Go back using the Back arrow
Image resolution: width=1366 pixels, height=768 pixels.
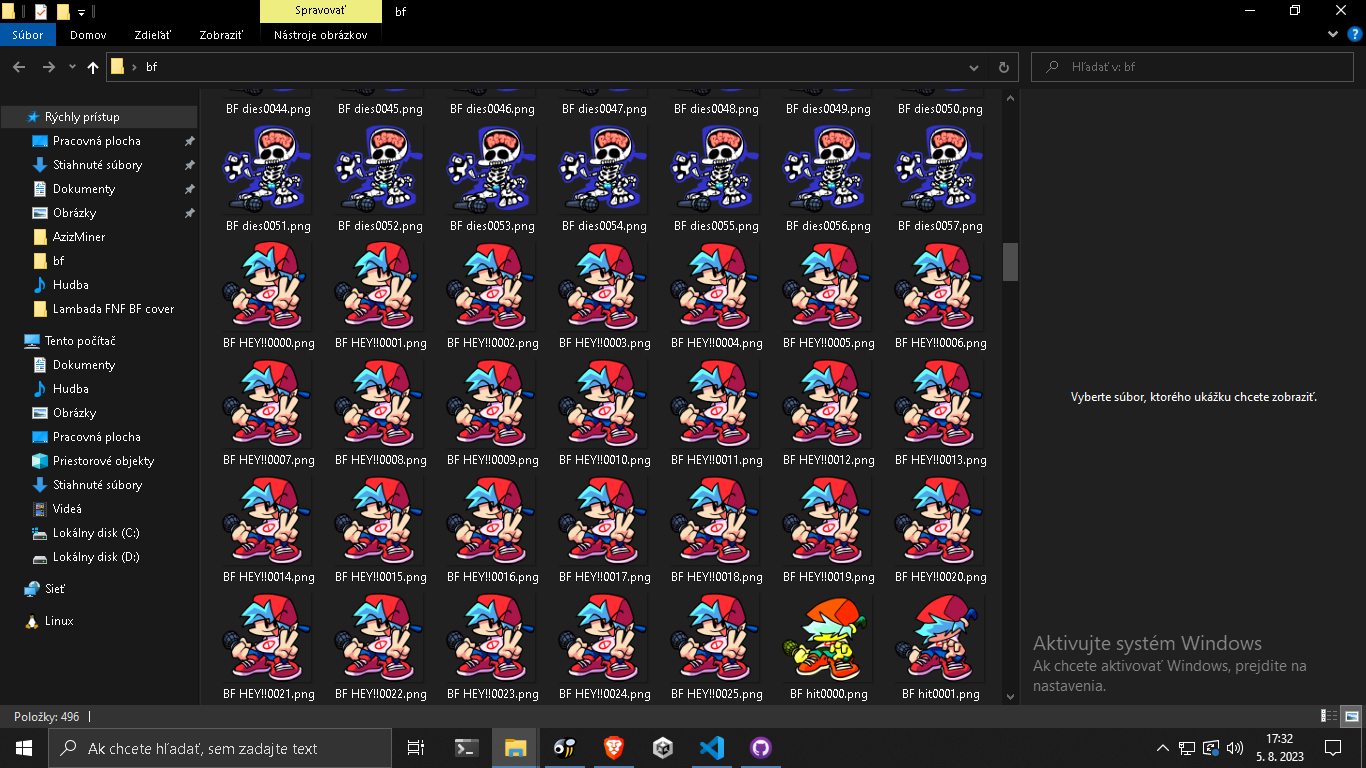(x=18, y=67)
